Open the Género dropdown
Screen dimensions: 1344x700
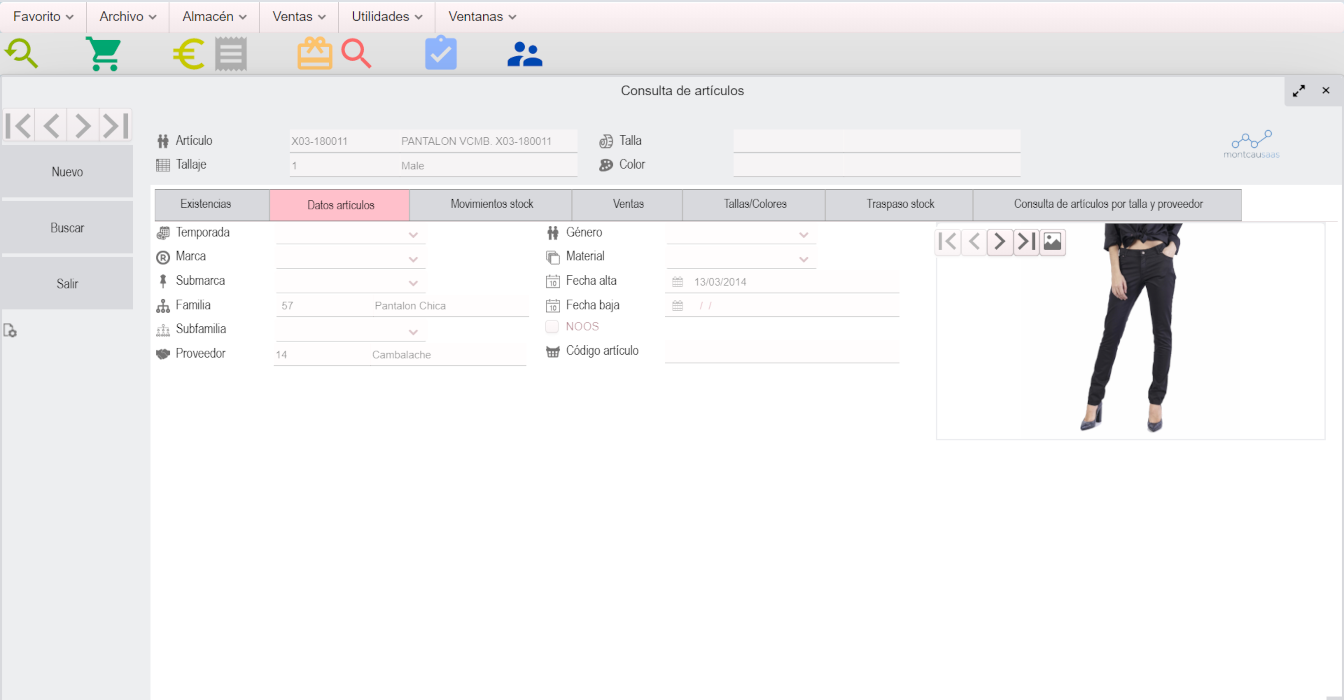pyautogui.click(x=803, y=235)
